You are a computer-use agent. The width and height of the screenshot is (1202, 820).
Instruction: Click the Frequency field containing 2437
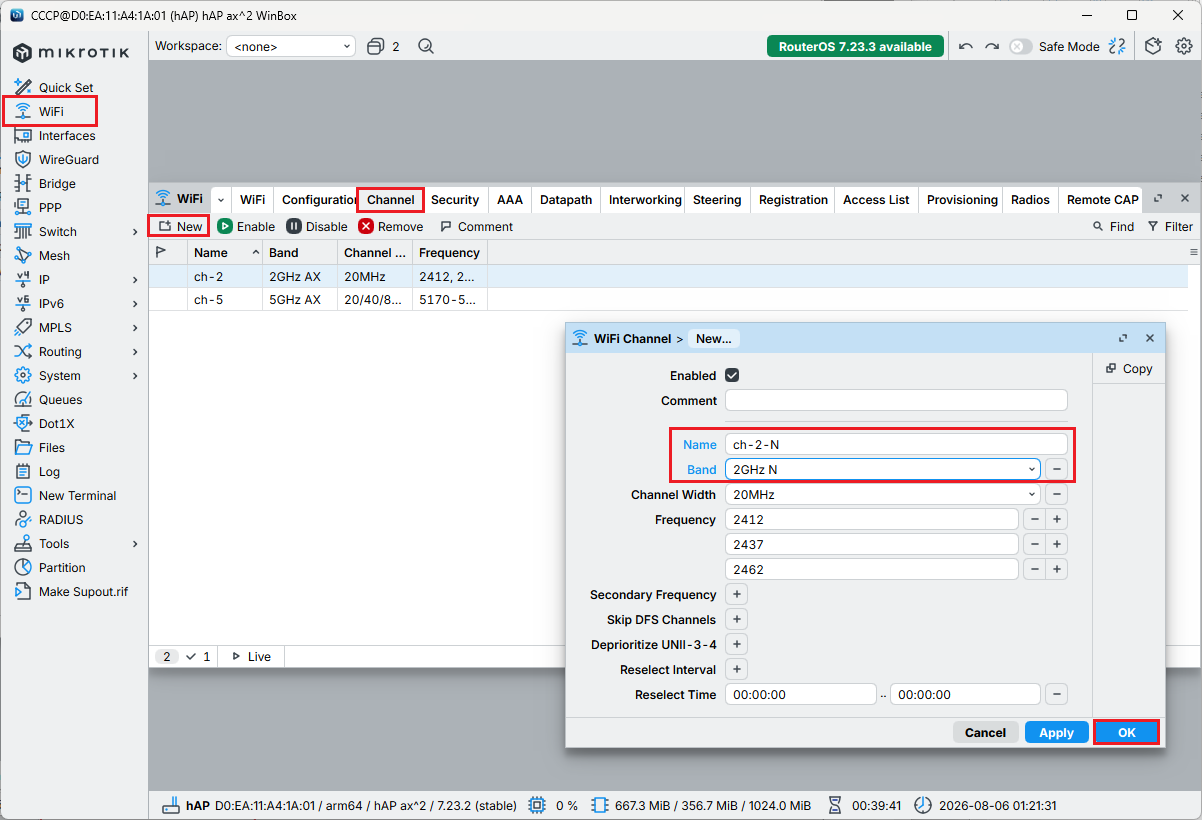click(872, 544)
